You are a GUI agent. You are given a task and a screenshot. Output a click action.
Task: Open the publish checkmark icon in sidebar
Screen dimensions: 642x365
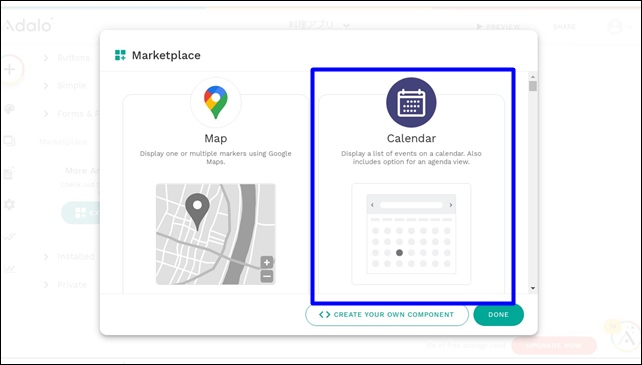pos(9,236)
